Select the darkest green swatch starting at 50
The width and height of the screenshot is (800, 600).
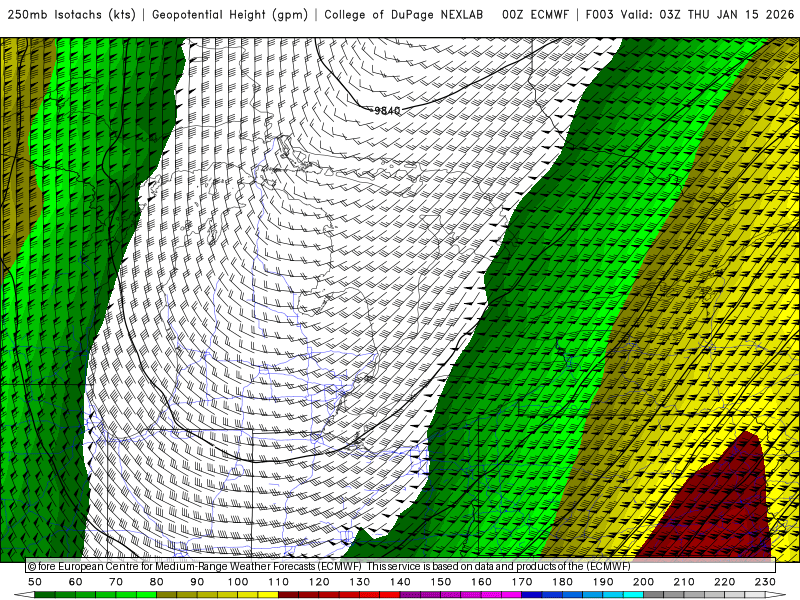pos(44,595)
